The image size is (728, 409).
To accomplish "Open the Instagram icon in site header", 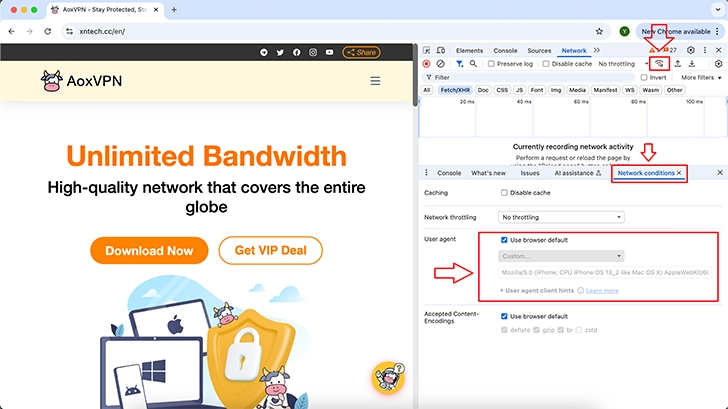I will [x=313, y=52].
